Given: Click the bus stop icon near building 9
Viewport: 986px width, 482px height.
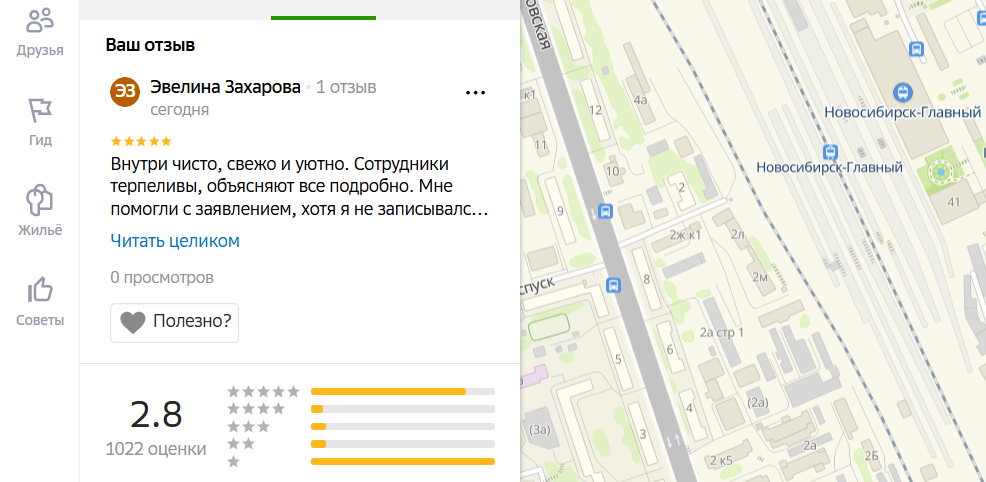Looking at the screenshot, I should click(606, 211).
